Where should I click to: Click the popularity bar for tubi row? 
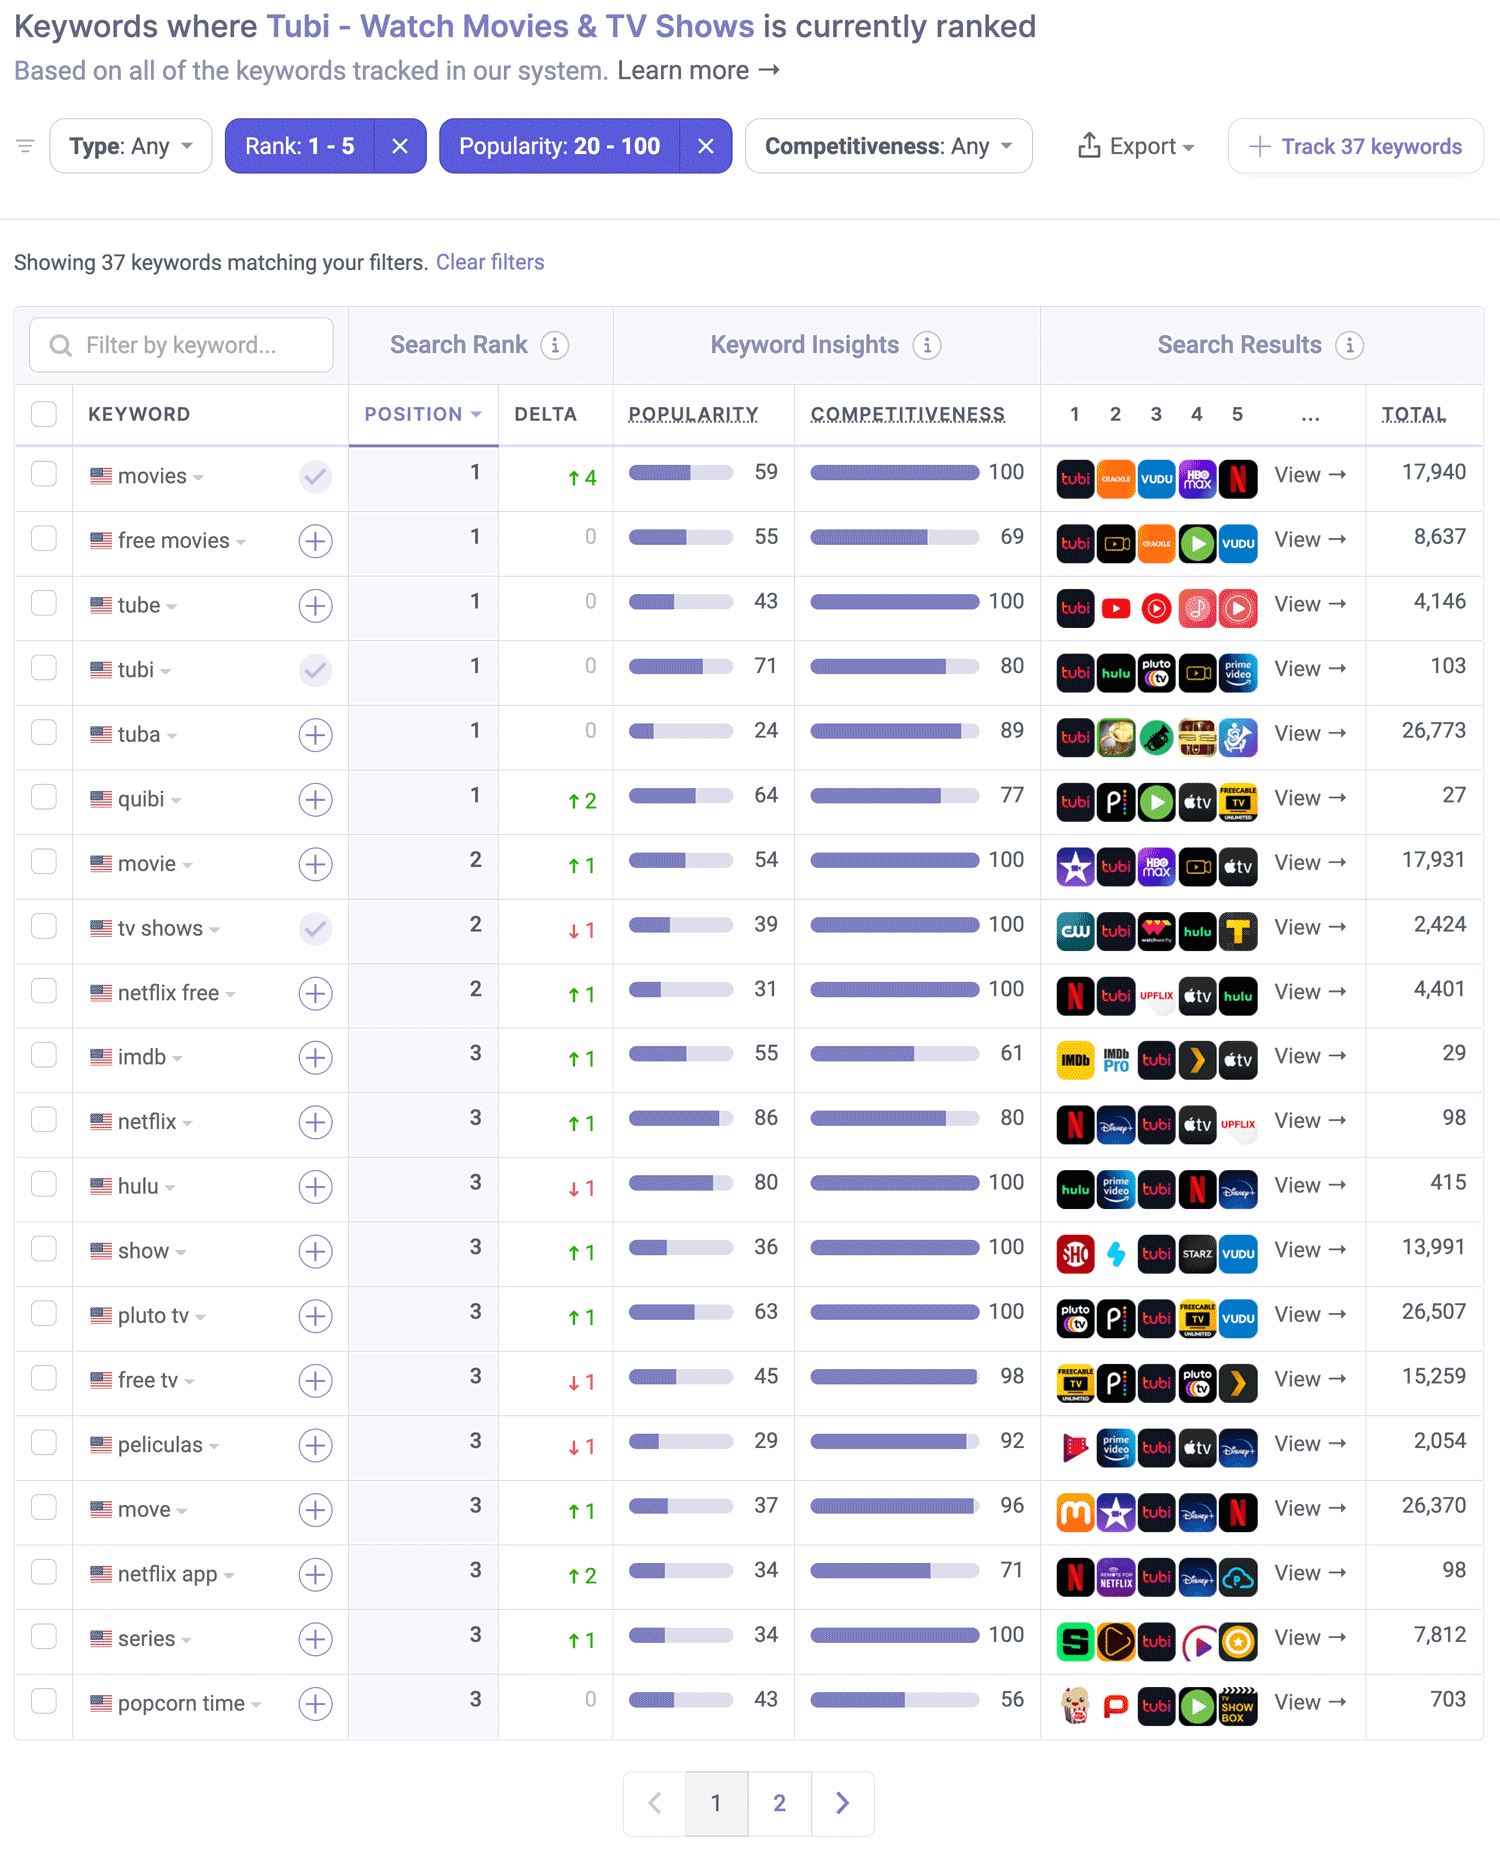point(681,667)
